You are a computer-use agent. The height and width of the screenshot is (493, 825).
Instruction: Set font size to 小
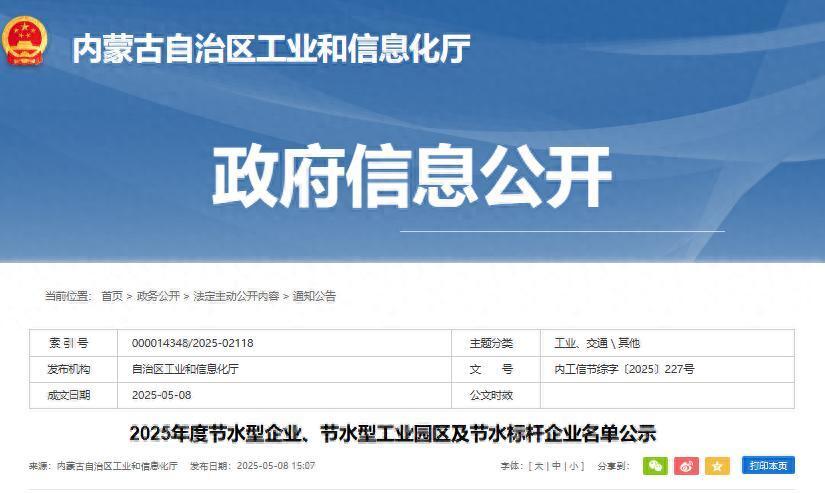pyautogui.click(x=574, y=466)
